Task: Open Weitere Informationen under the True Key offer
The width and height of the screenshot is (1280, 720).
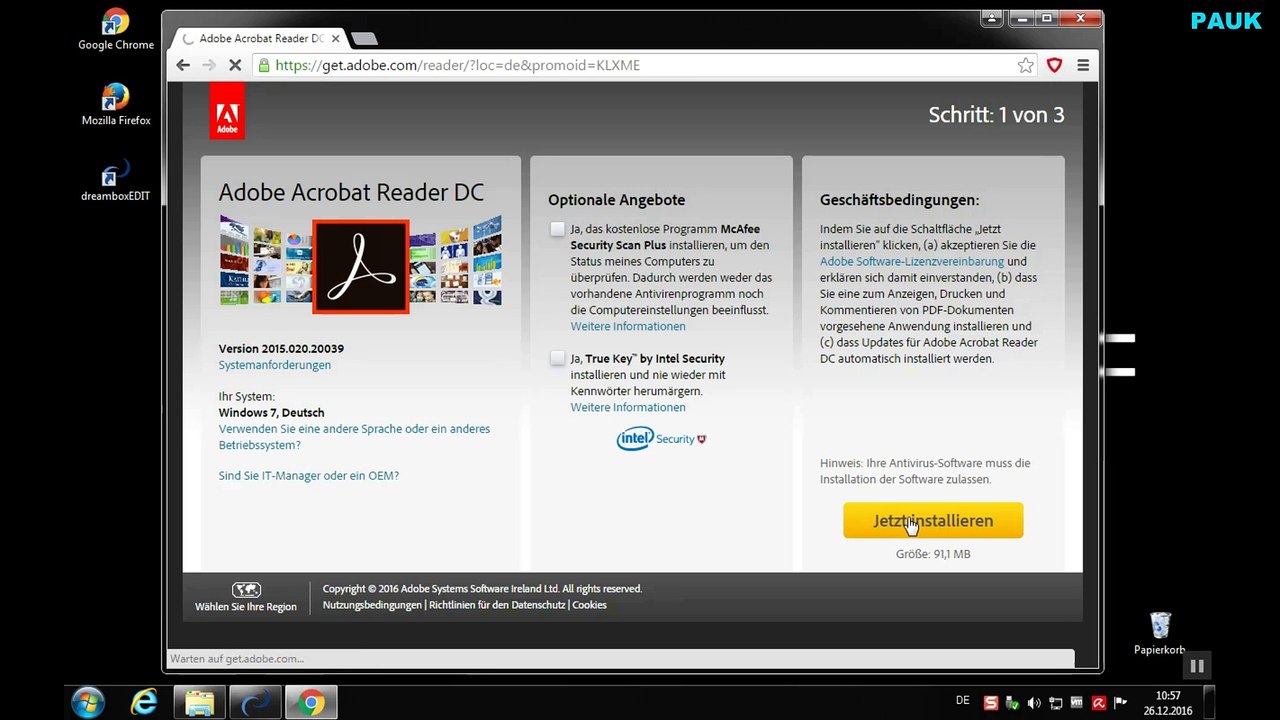Action: (x=628, y=408)
